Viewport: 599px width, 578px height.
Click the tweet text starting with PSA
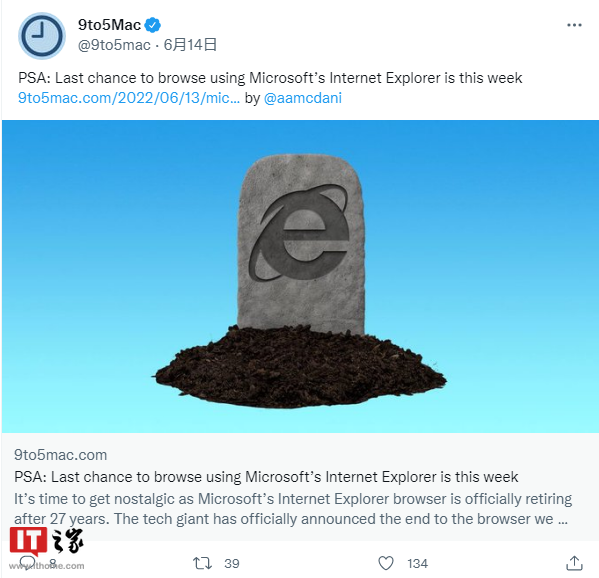(270, 78)
